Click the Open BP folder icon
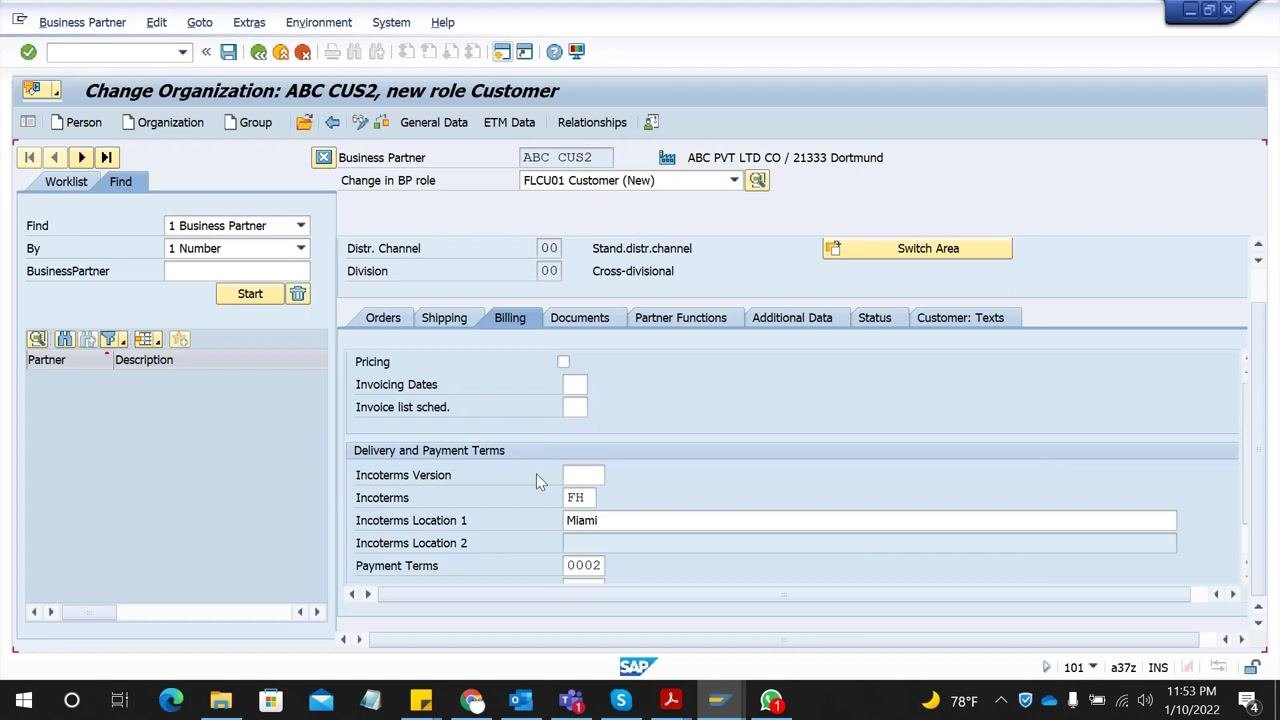 304,122
